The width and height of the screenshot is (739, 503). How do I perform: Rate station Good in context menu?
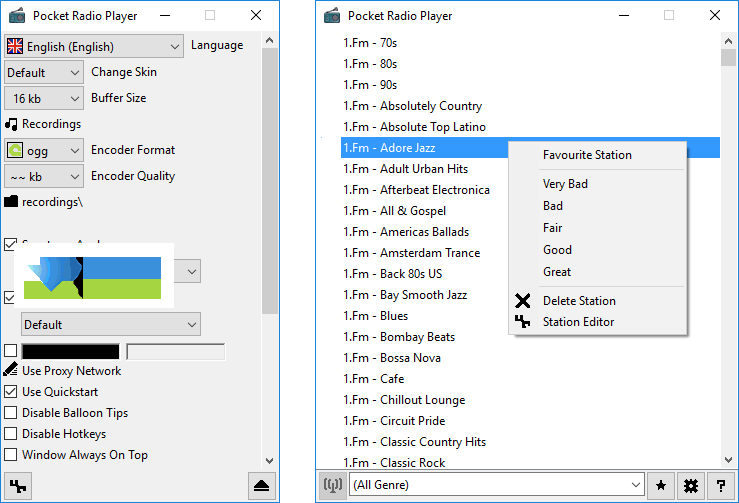coord(557,249)
